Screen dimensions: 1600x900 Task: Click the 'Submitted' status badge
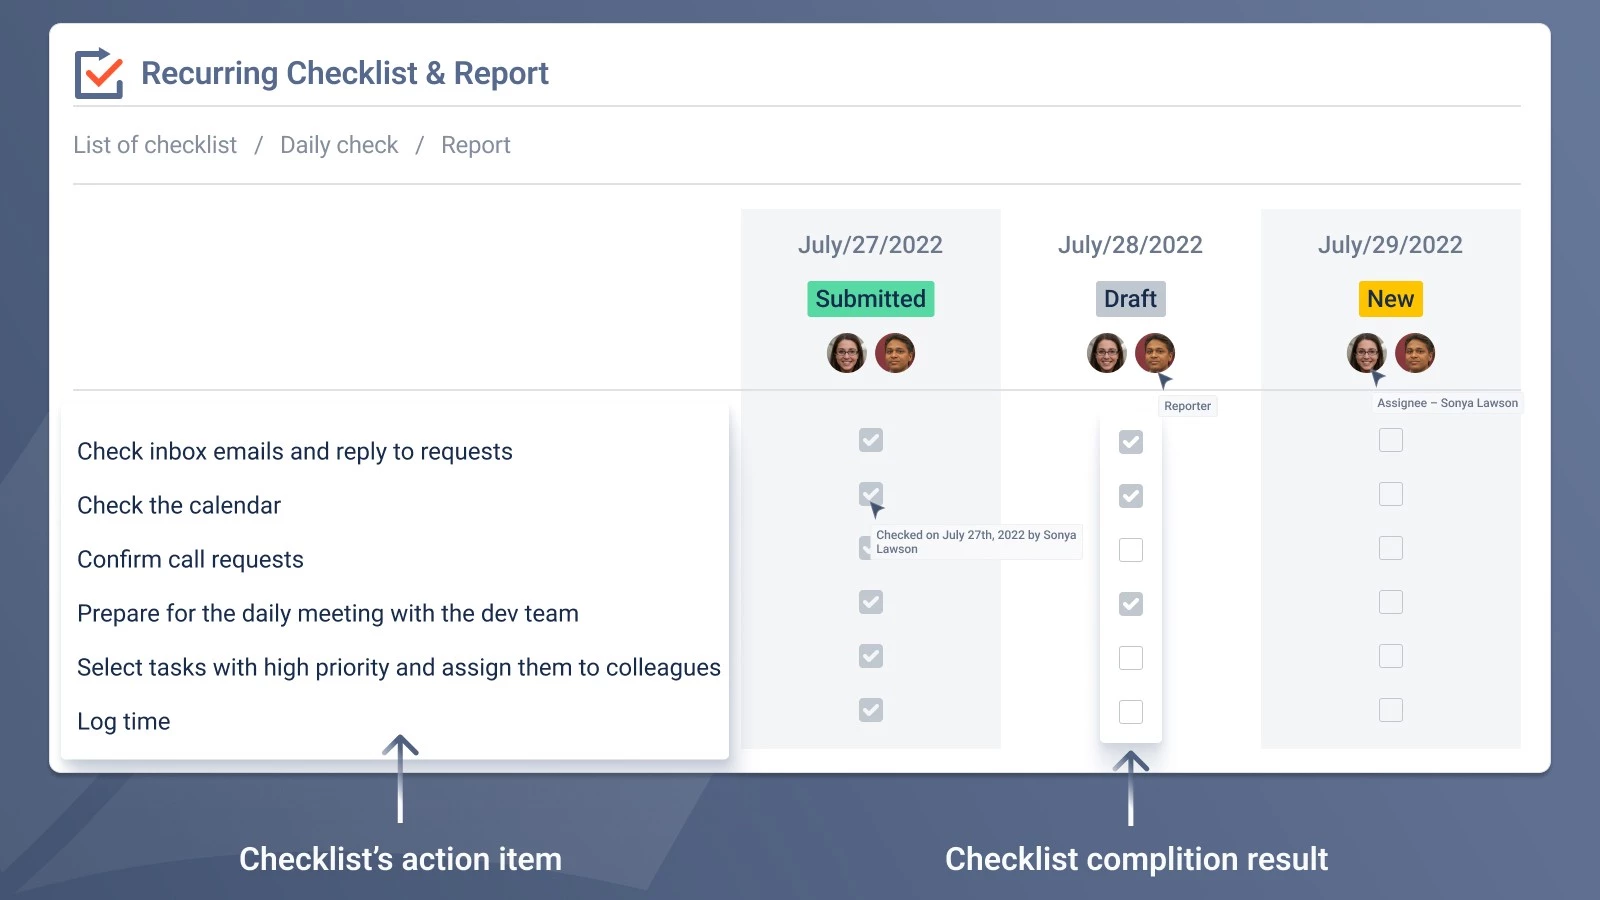(870, 298)
